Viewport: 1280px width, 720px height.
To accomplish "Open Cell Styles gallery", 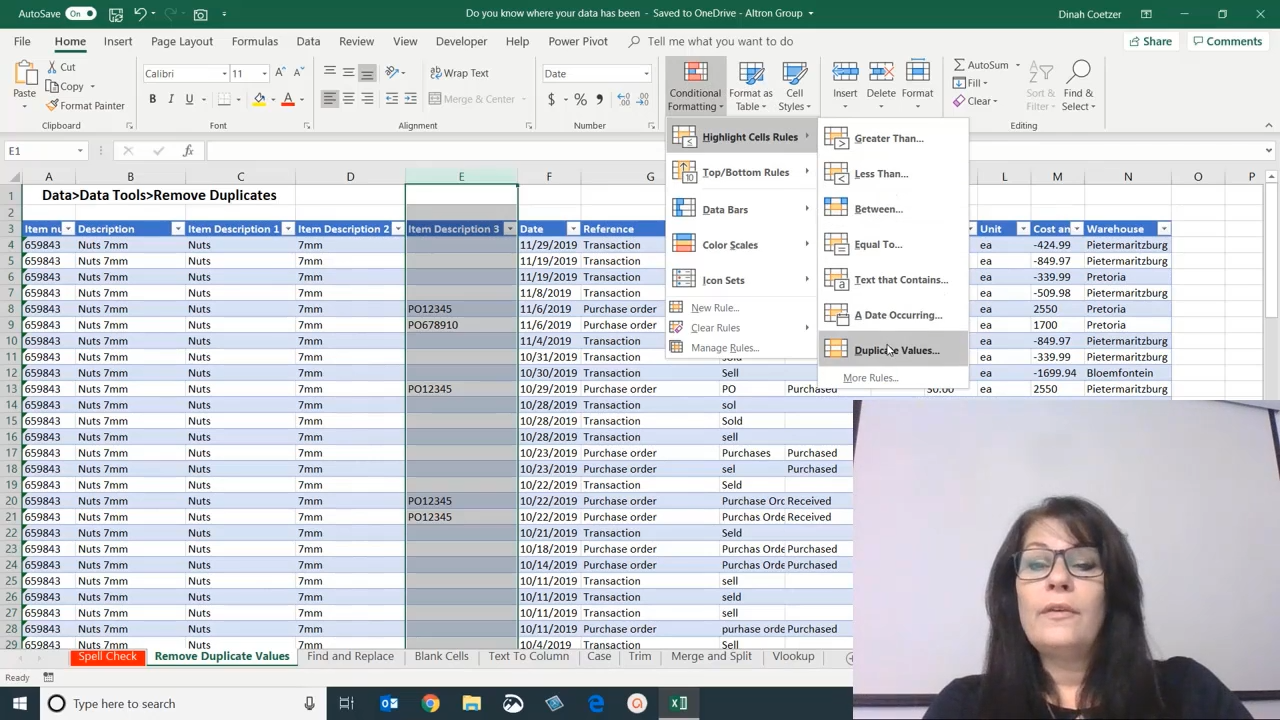I will pyautogui.click(x=795, y=86).
